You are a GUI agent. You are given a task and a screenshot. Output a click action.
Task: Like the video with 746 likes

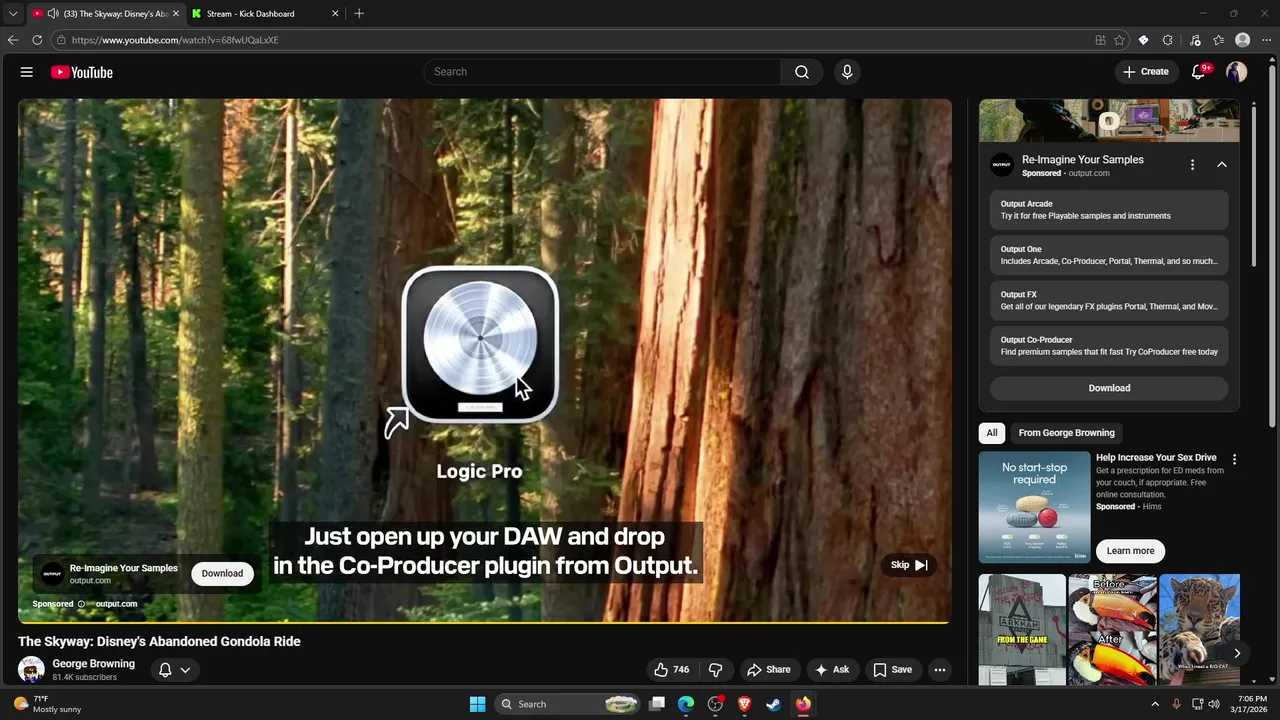pyautogui.click(x=671, y=670)
